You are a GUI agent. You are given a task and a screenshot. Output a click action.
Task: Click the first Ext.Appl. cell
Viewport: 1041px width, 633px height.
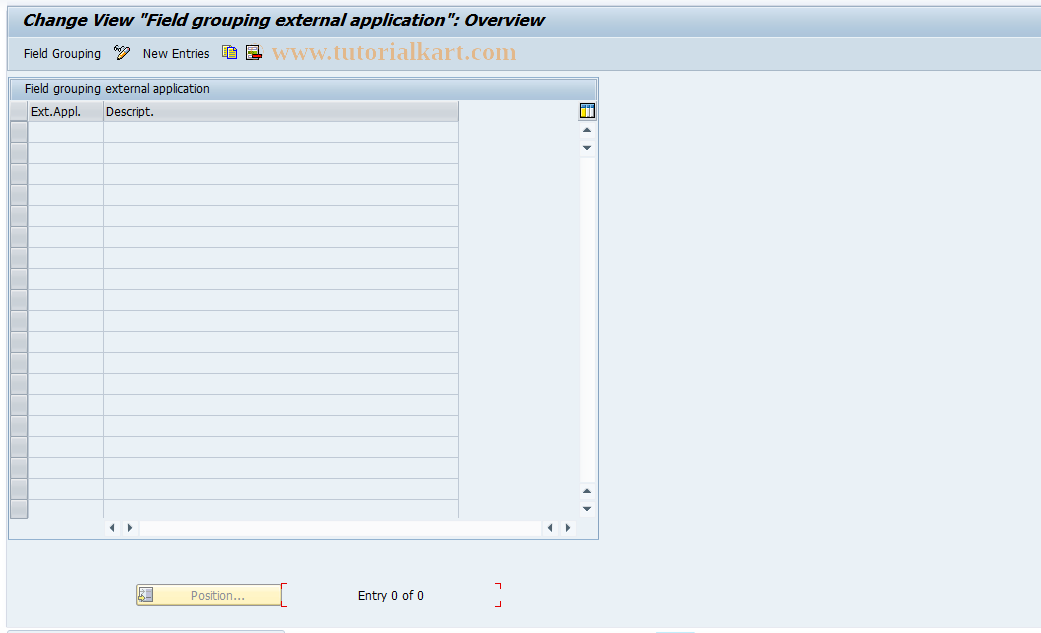66,132
